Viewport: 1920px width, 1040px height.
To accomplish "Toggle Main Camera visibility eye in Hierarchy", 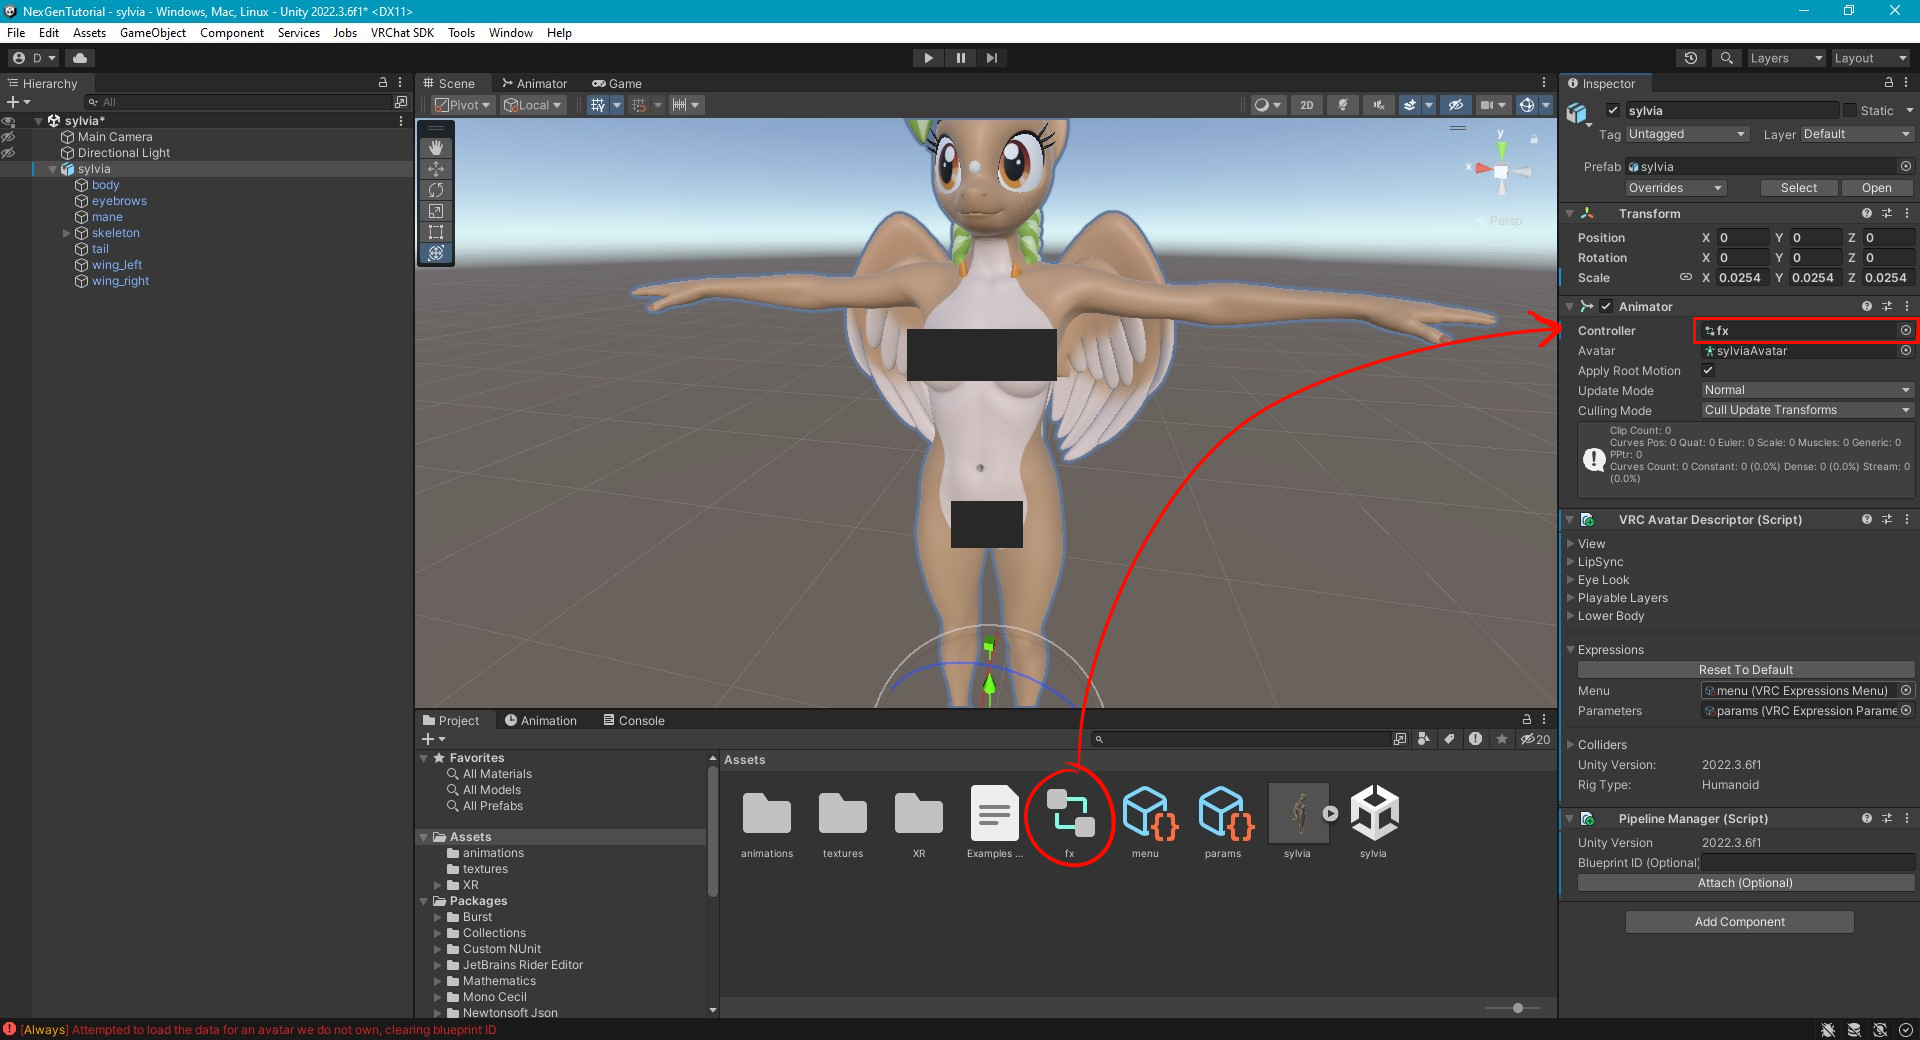I will point(8,137).
